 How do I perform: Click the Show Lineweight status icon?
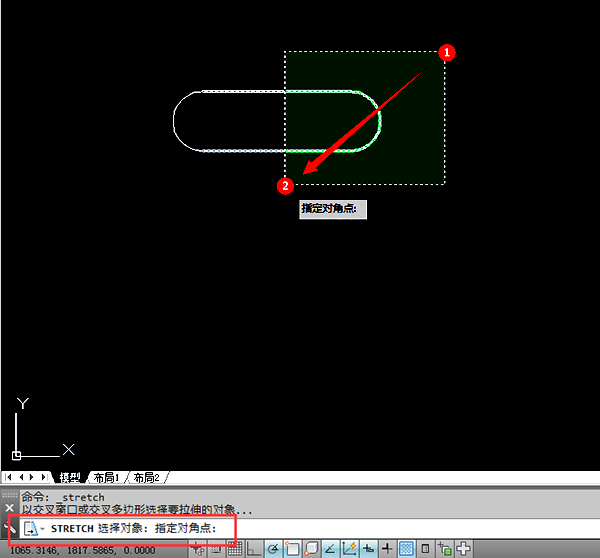387,549
